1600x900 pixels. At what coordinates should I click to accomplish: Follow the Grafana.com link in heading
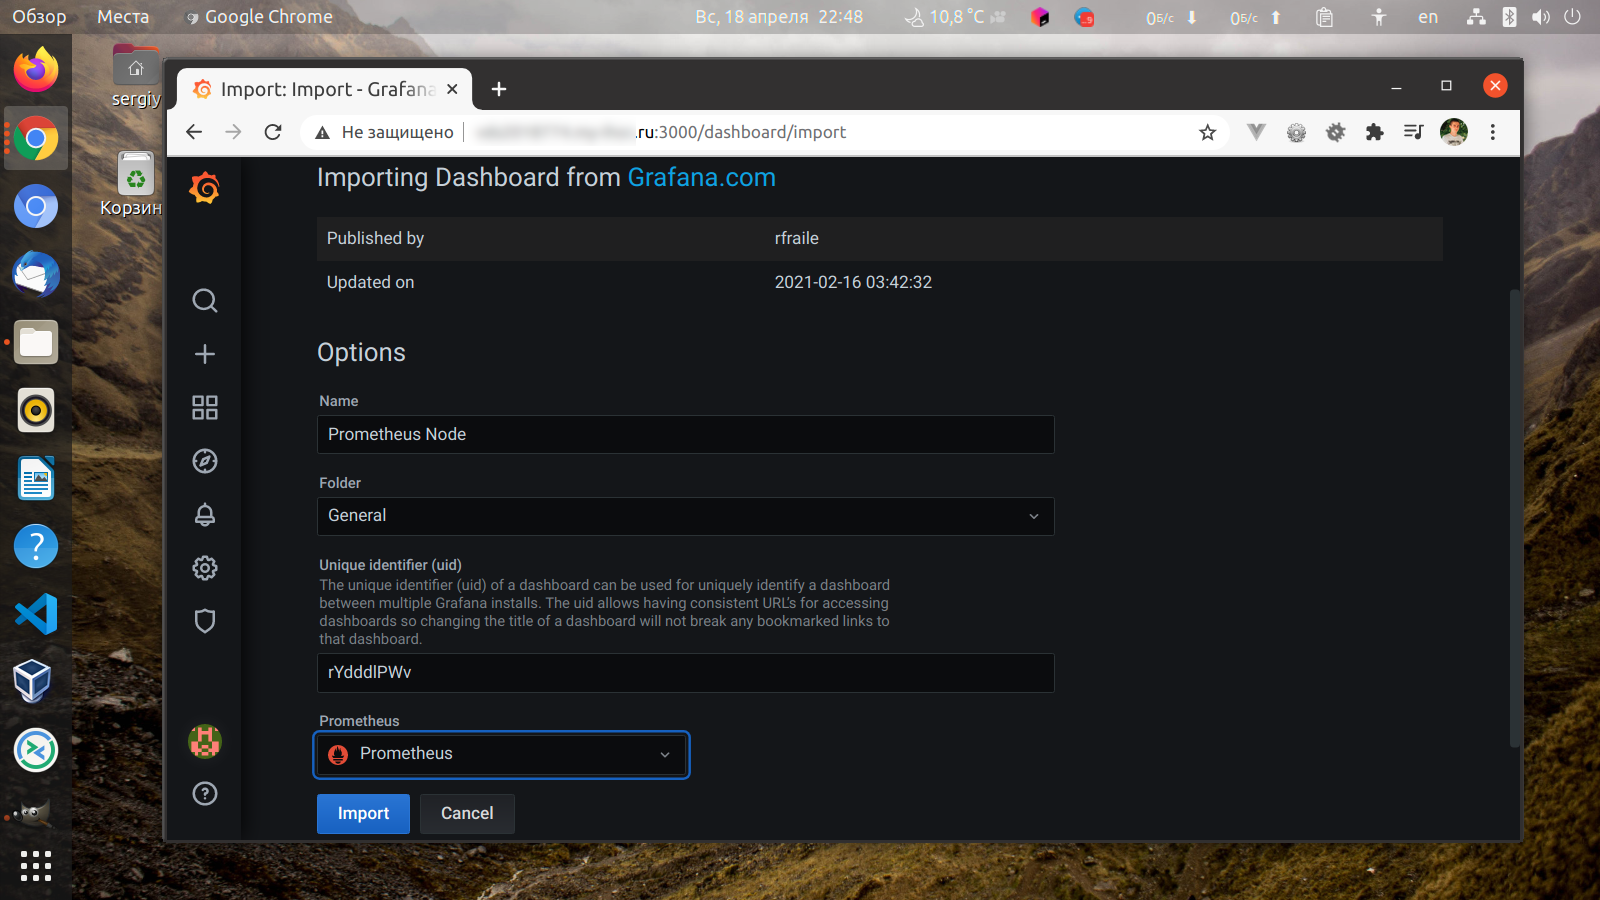click(x=701, y=178)
